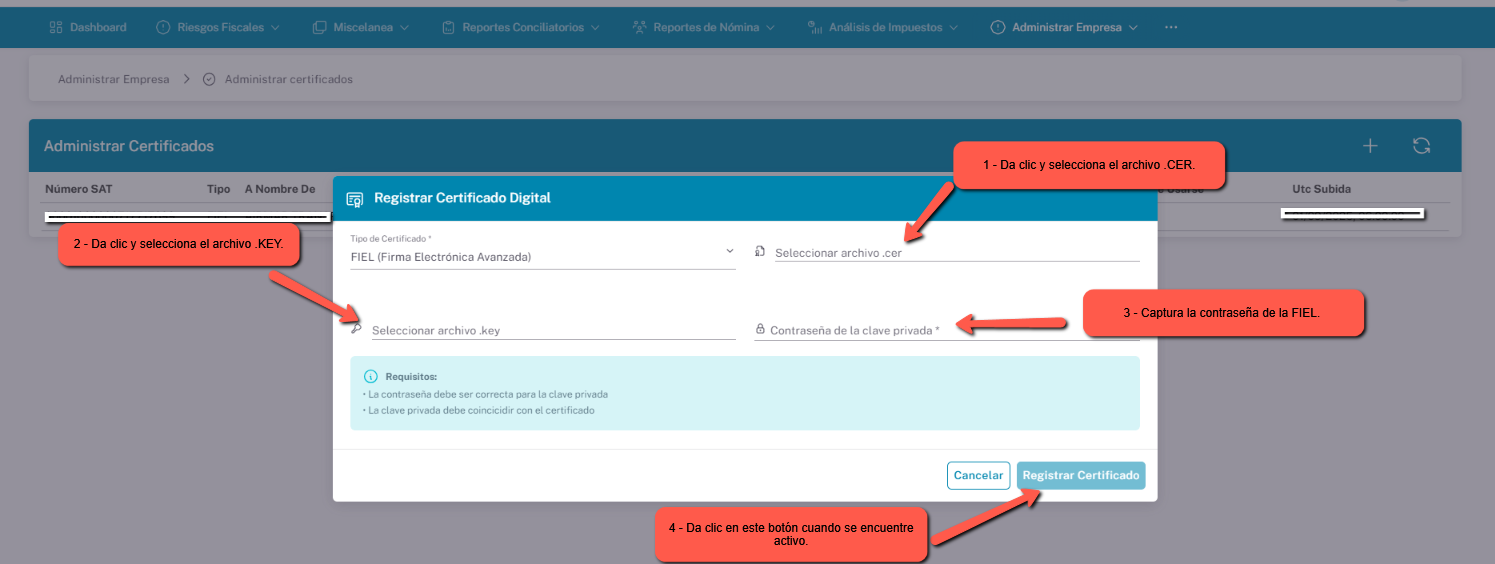This screenshot has height=564, width=1495.
Task: Click the Administrar Empresa breadcrumb link
Action: coord(113,79)
